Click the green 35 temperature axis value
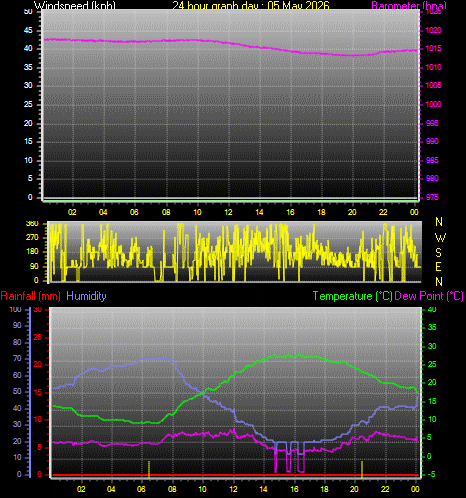The width and height of the screenshot is (466, 498). (432, 327)
